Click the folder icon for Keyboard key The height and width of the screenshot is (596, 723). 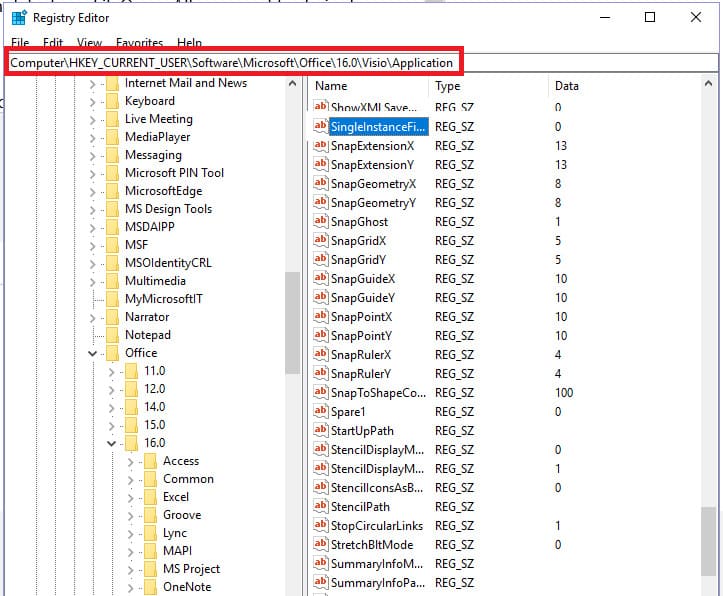tap(113, 101)
